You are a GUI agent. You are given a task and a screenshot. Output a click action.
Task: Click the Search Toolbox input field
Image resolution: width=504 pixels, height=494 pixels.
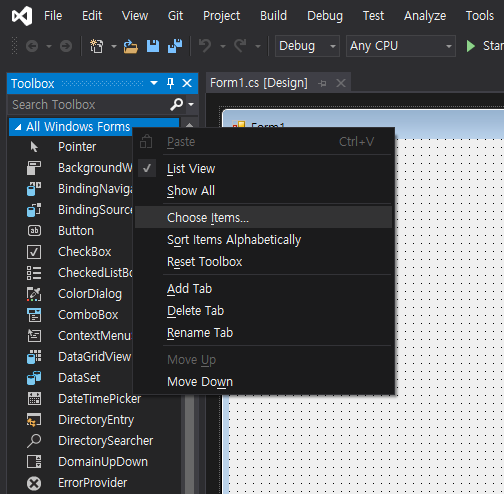click(88, 104)
